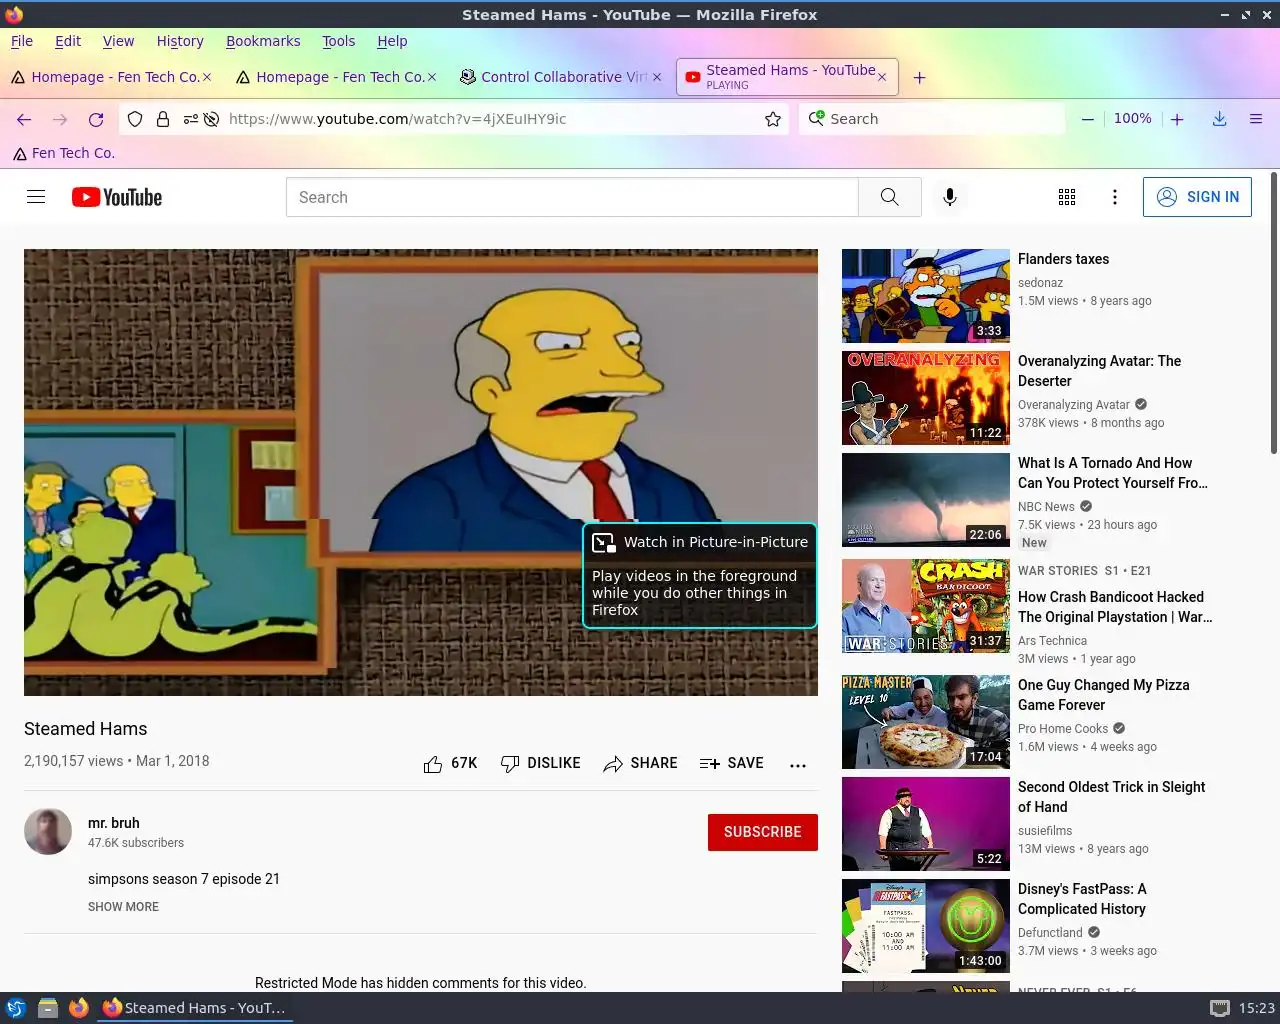
Task: Open the tornado NBC News video thumbnail
Action: coord(926,500)
